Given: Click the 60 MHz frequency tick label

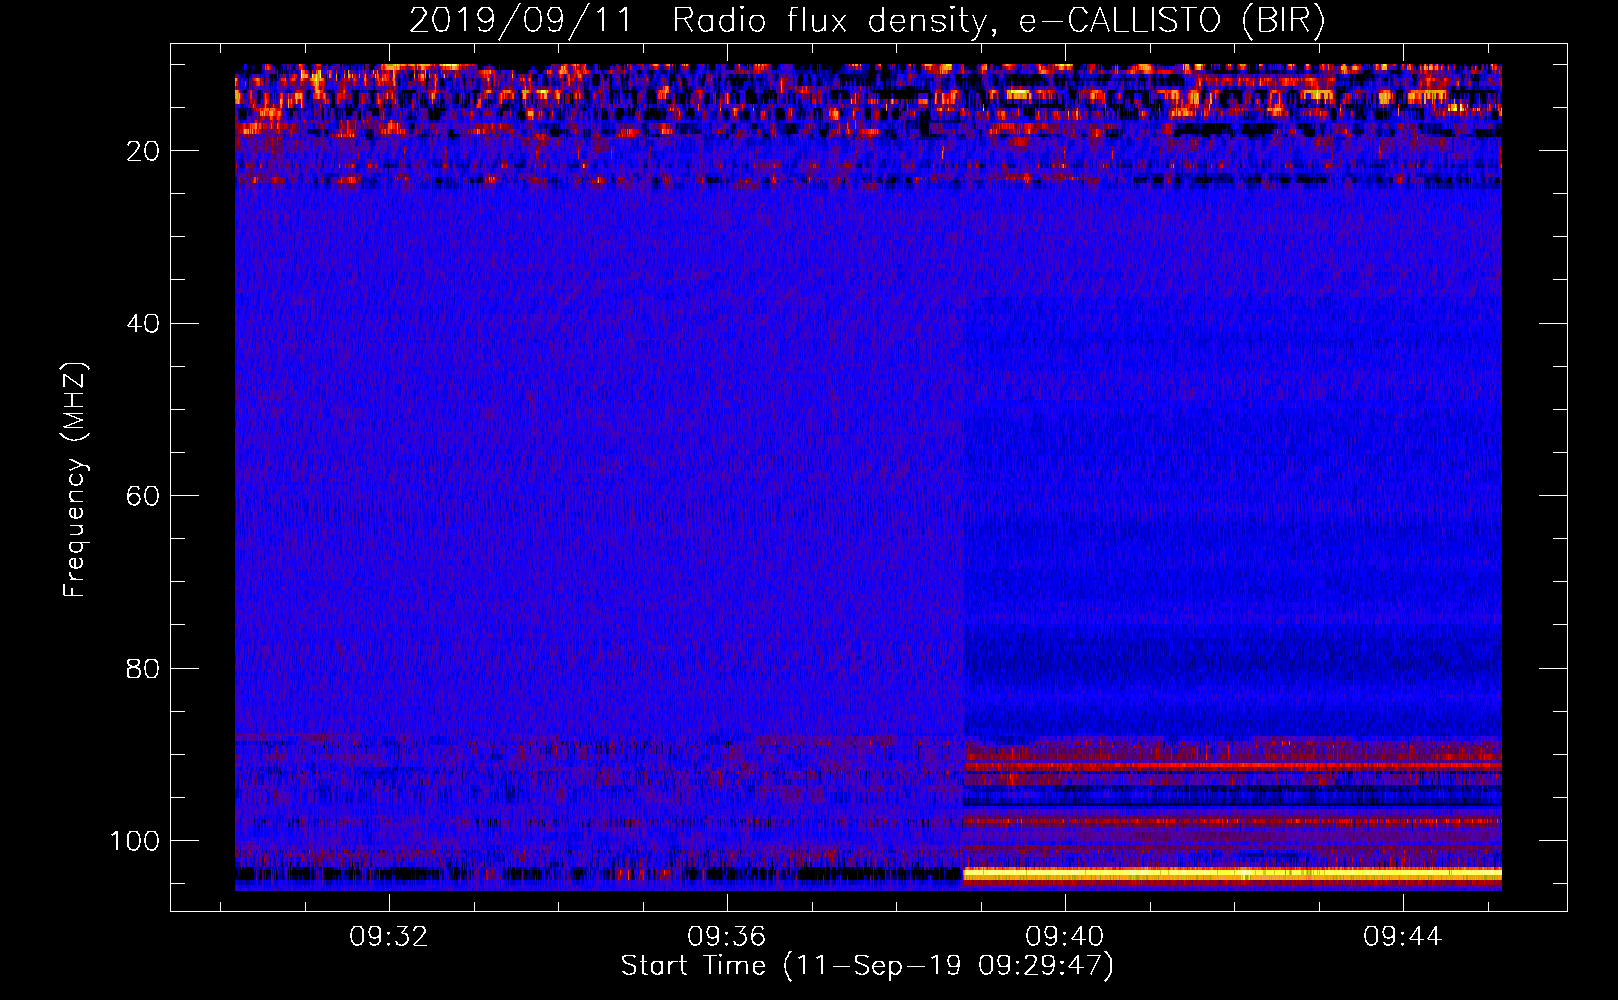Looking at the screenshot, I should coord(143,496).
